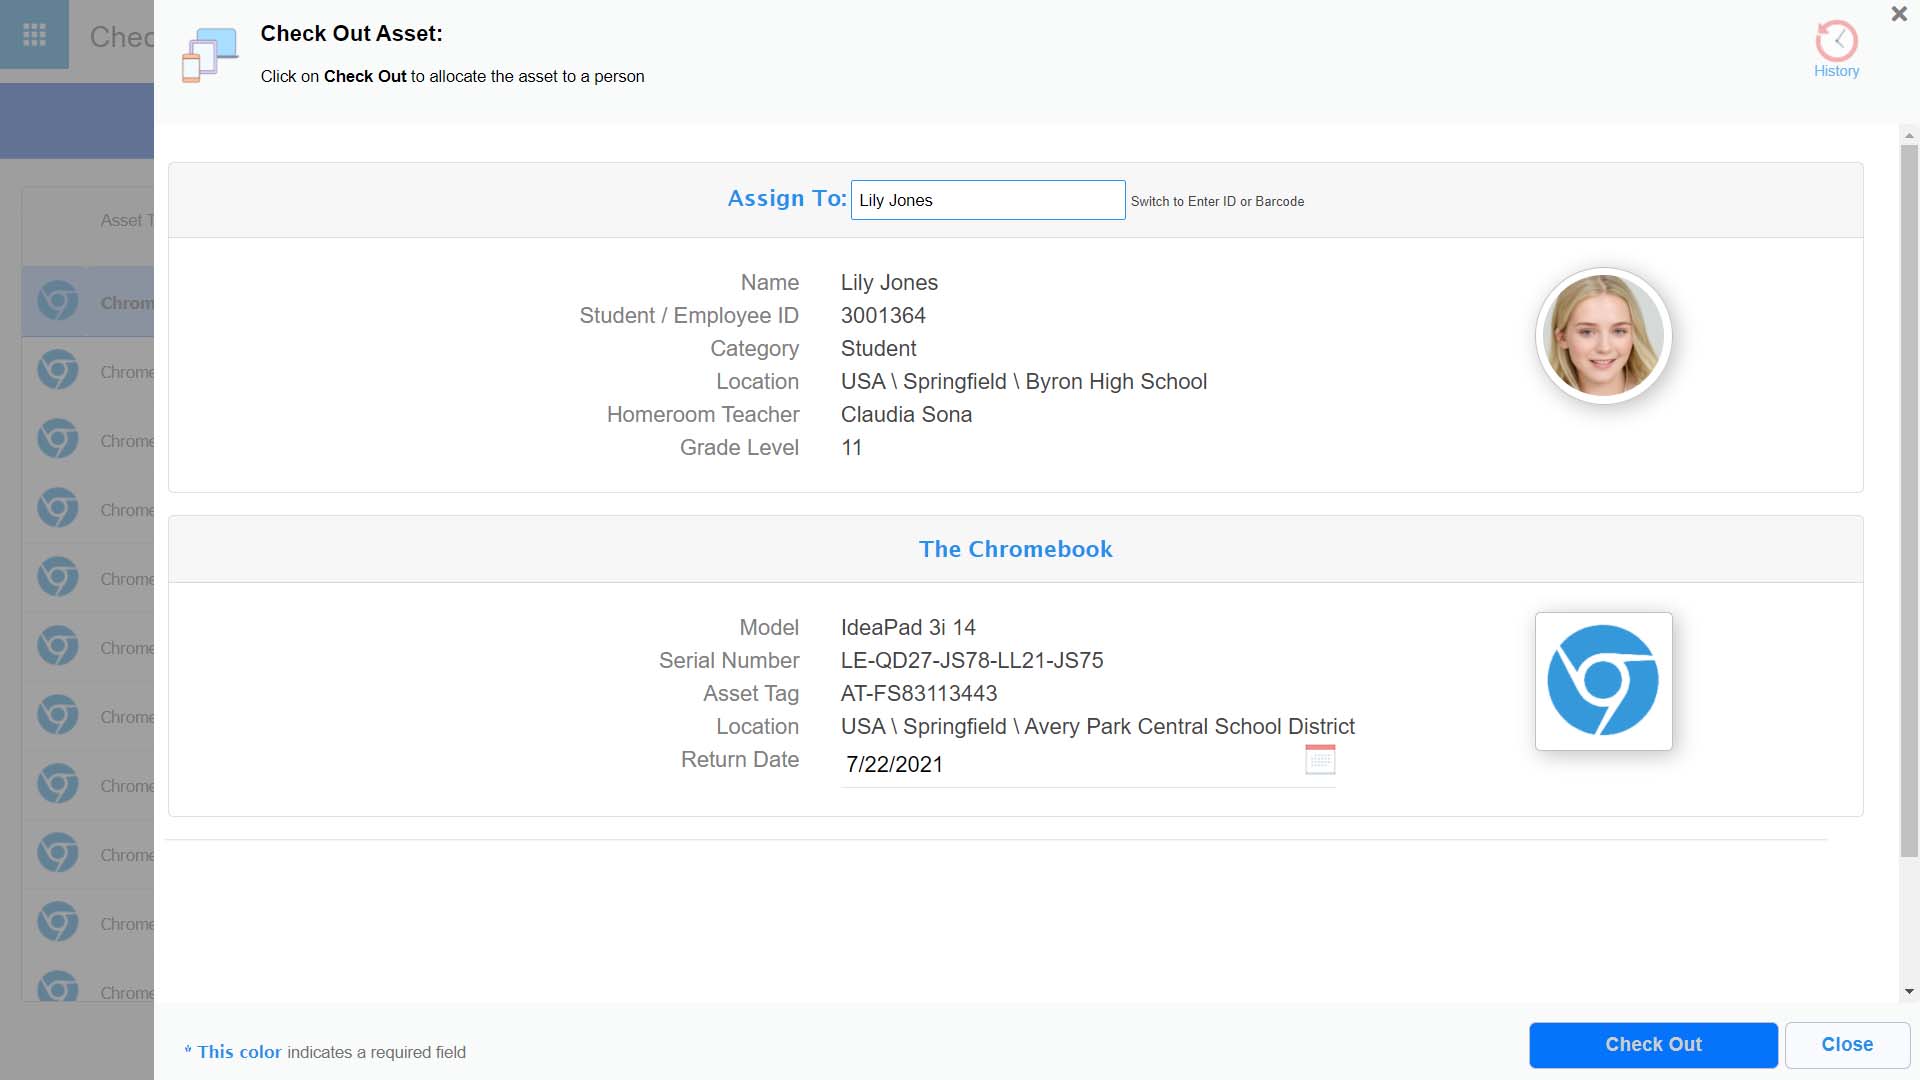Click the required field color indicator asterisk
This screenshot has height=1080, width=1920.
click(187, 1051)
